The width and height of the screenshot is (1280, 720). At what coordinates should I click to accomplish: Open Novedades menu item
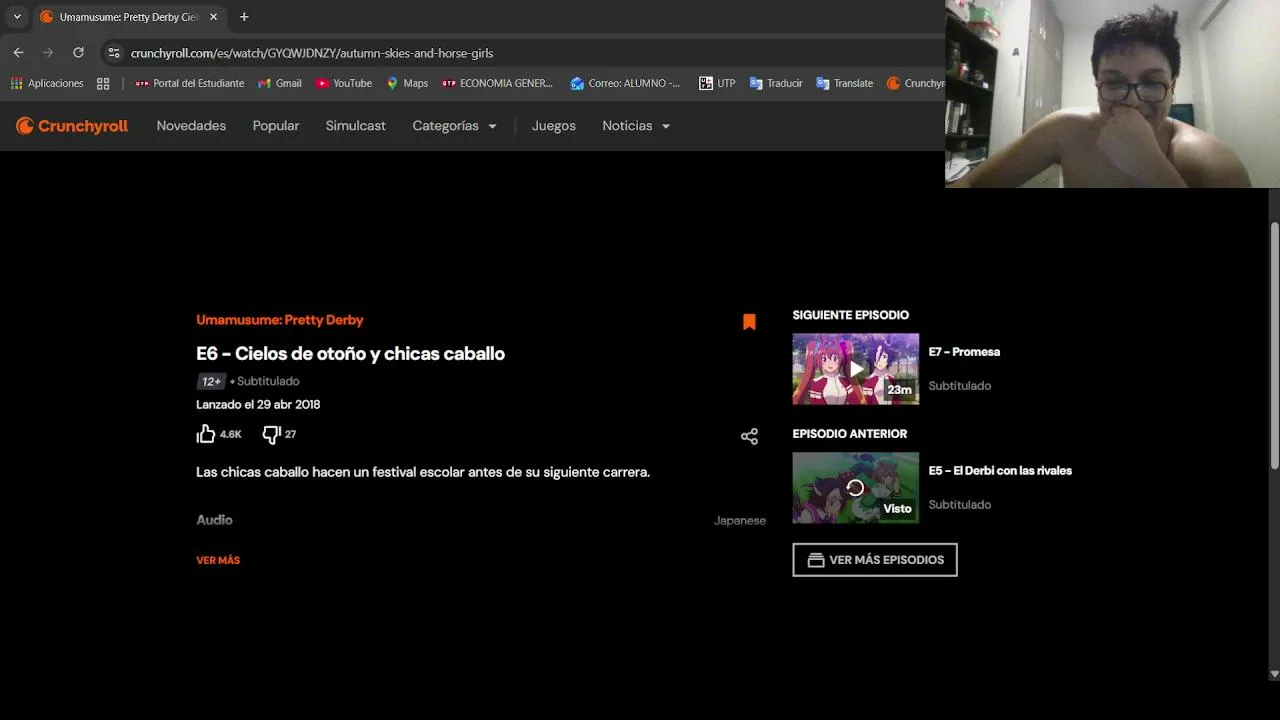pos(191,126)
